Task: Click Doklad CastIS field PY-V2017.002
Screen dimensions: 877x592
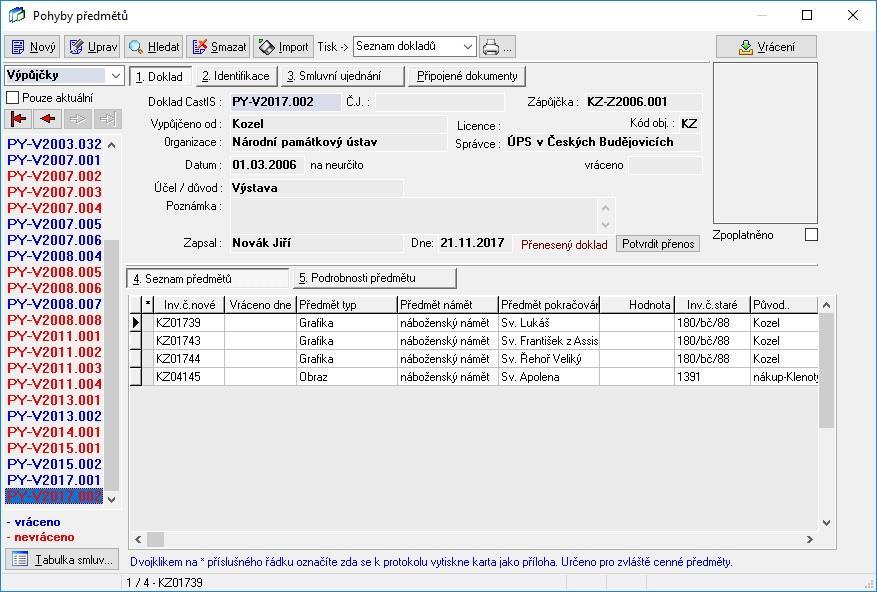Action: click(285, 102)
